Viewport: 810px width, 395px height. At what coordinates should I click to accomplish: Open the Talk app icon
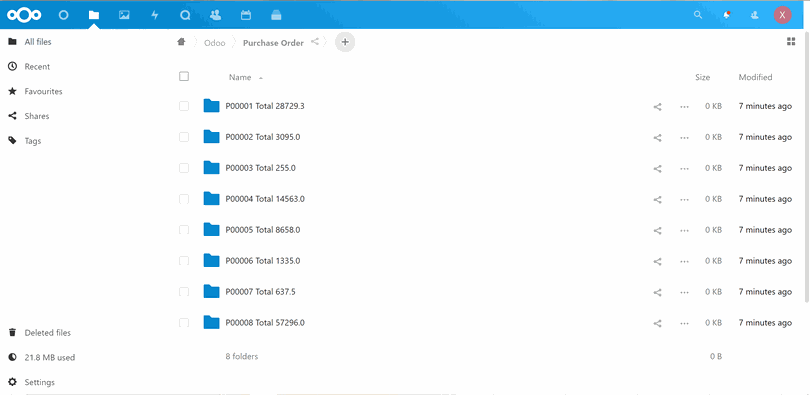click(185, 15)
